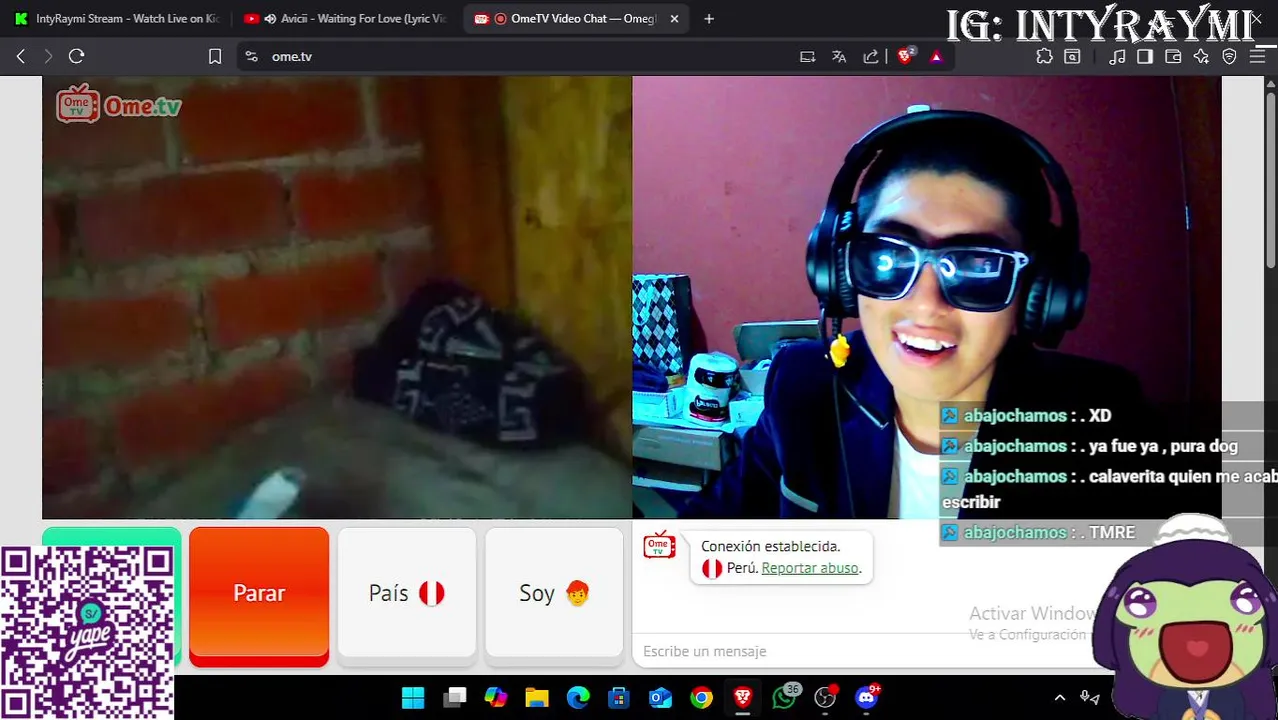Bookmark this page icon

[x=214, y=57]
